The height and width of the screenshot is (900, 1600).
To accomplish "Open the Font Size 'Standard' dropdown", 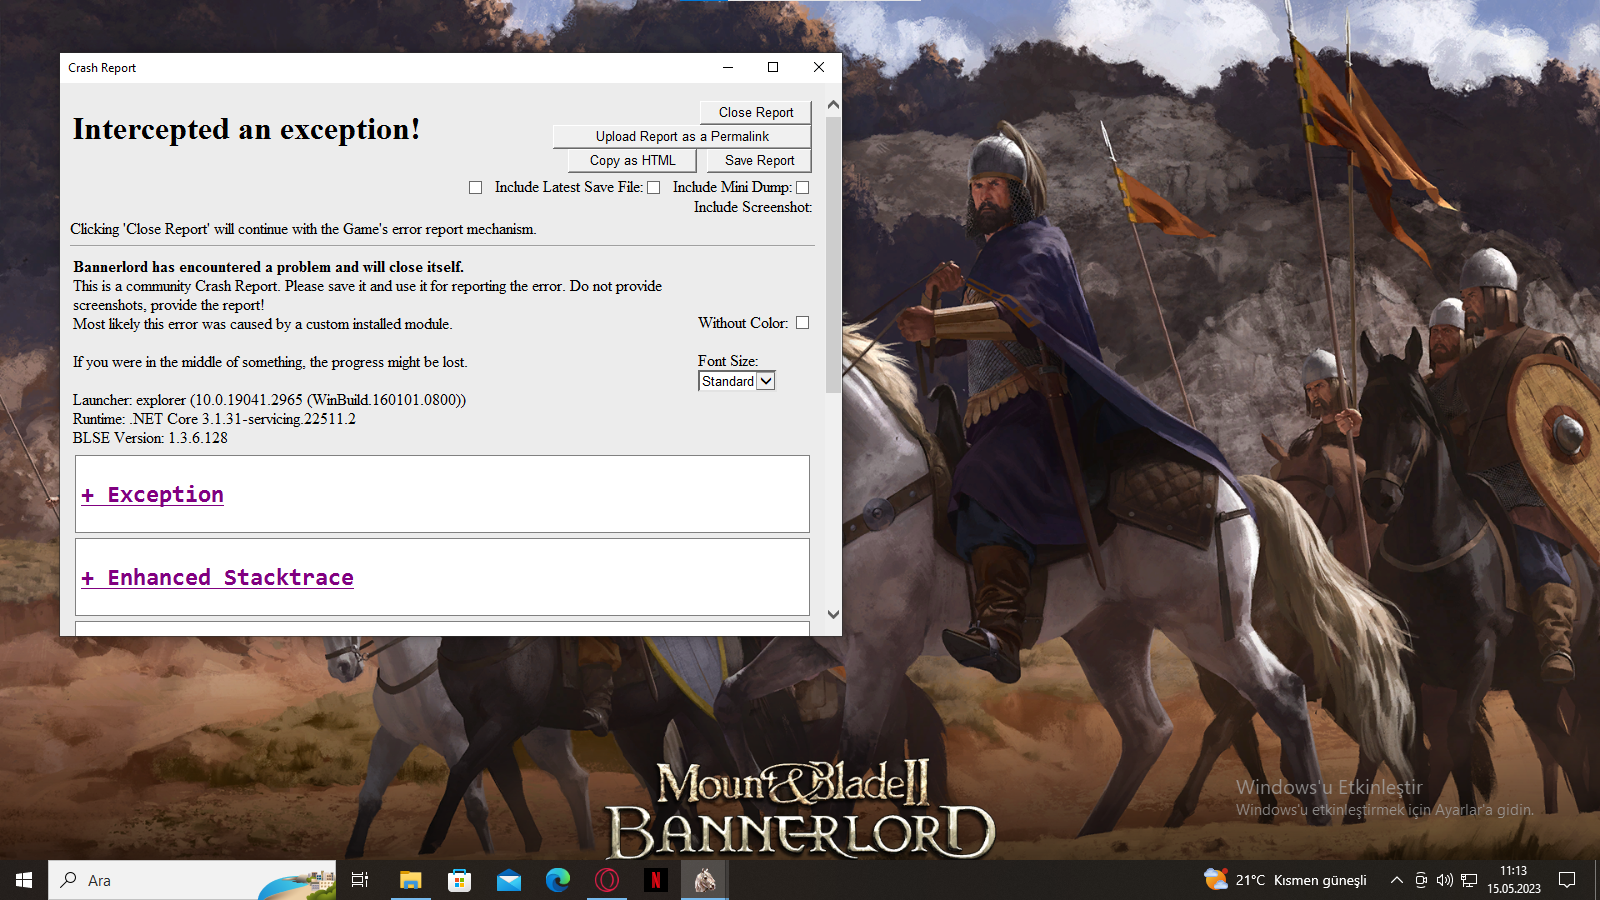I will 736,381.
